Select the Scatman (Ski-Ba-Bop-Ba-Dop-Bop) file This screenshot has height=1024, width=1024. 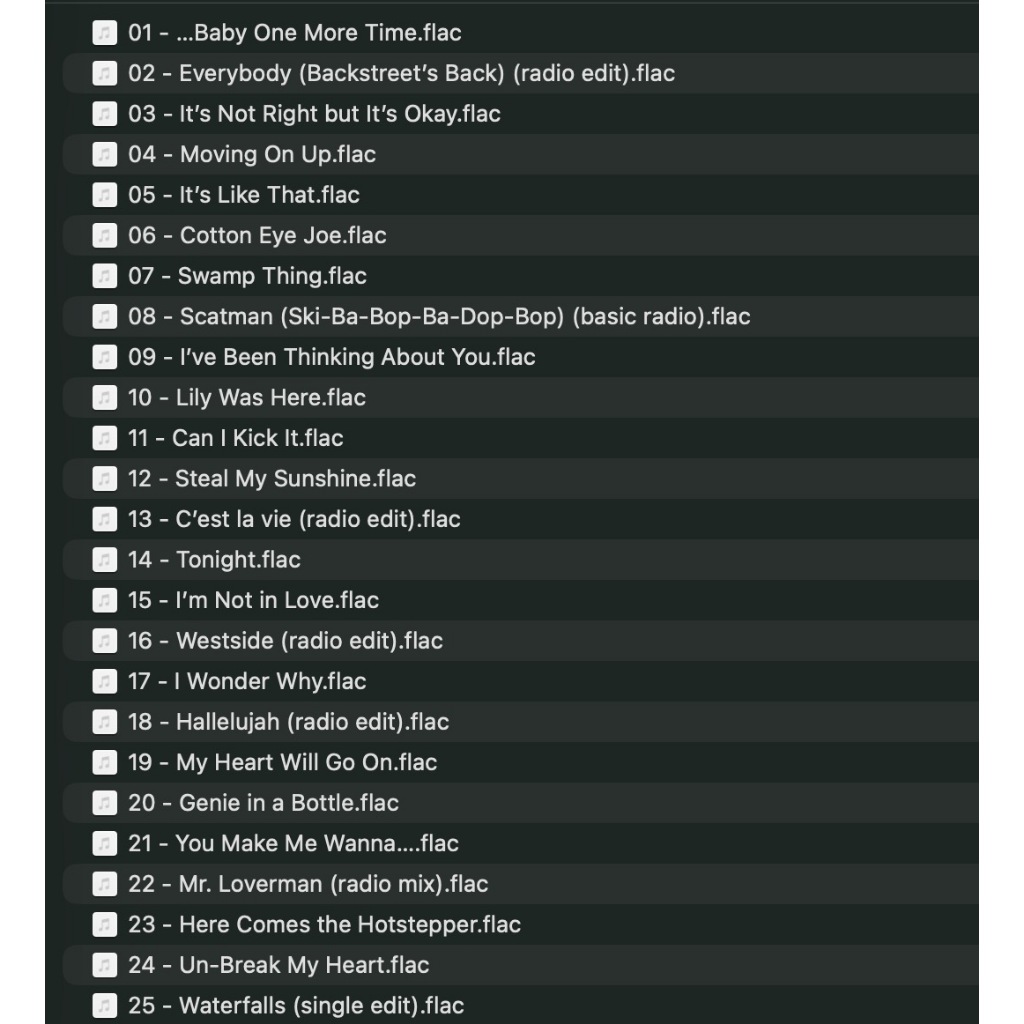tap(520, 316)
